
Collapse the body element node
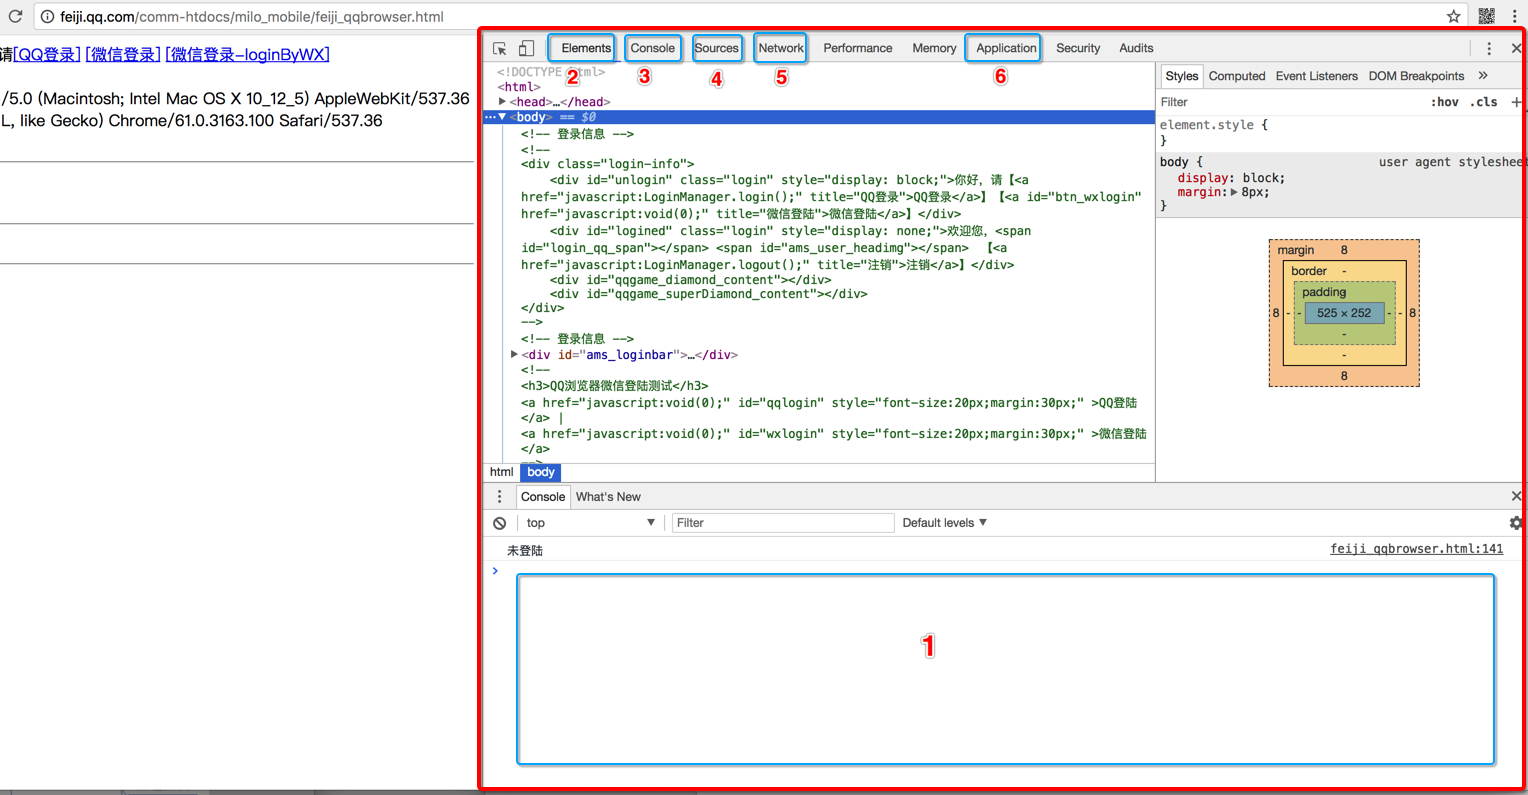pos(502,117)
